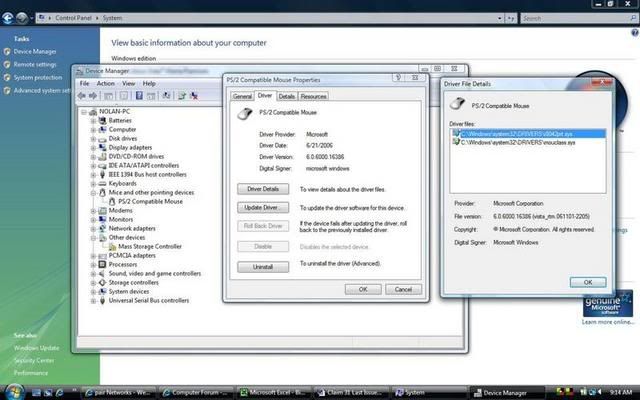Click the Forward arrow in Device Manager toolbar
Screen dimensions: 640x400
click(x=93, y=96)
